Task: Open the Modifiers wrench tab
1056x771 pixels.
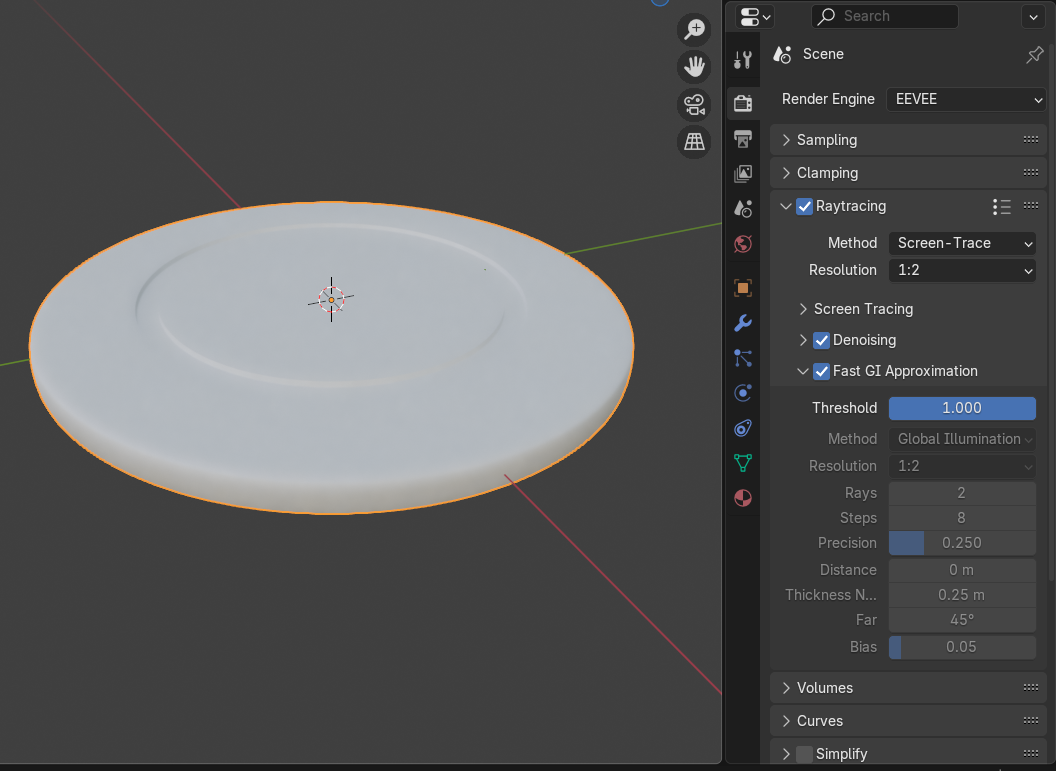Action: 742,323
